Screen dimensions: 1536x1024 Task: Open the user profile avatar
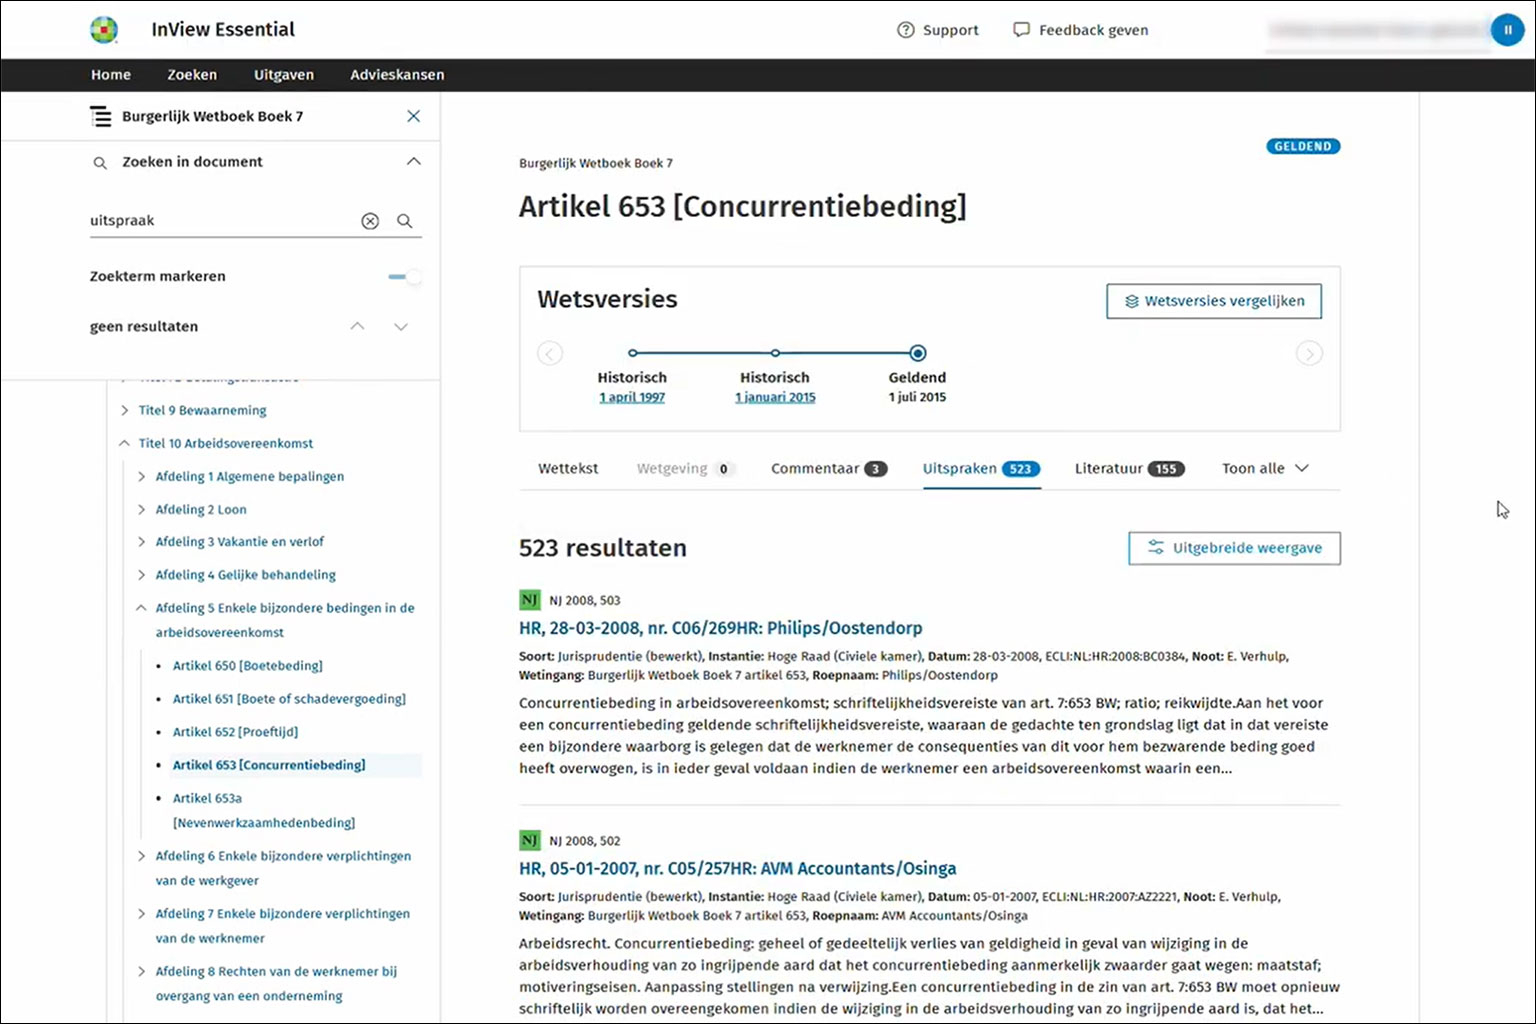(x=1507, y=30)
